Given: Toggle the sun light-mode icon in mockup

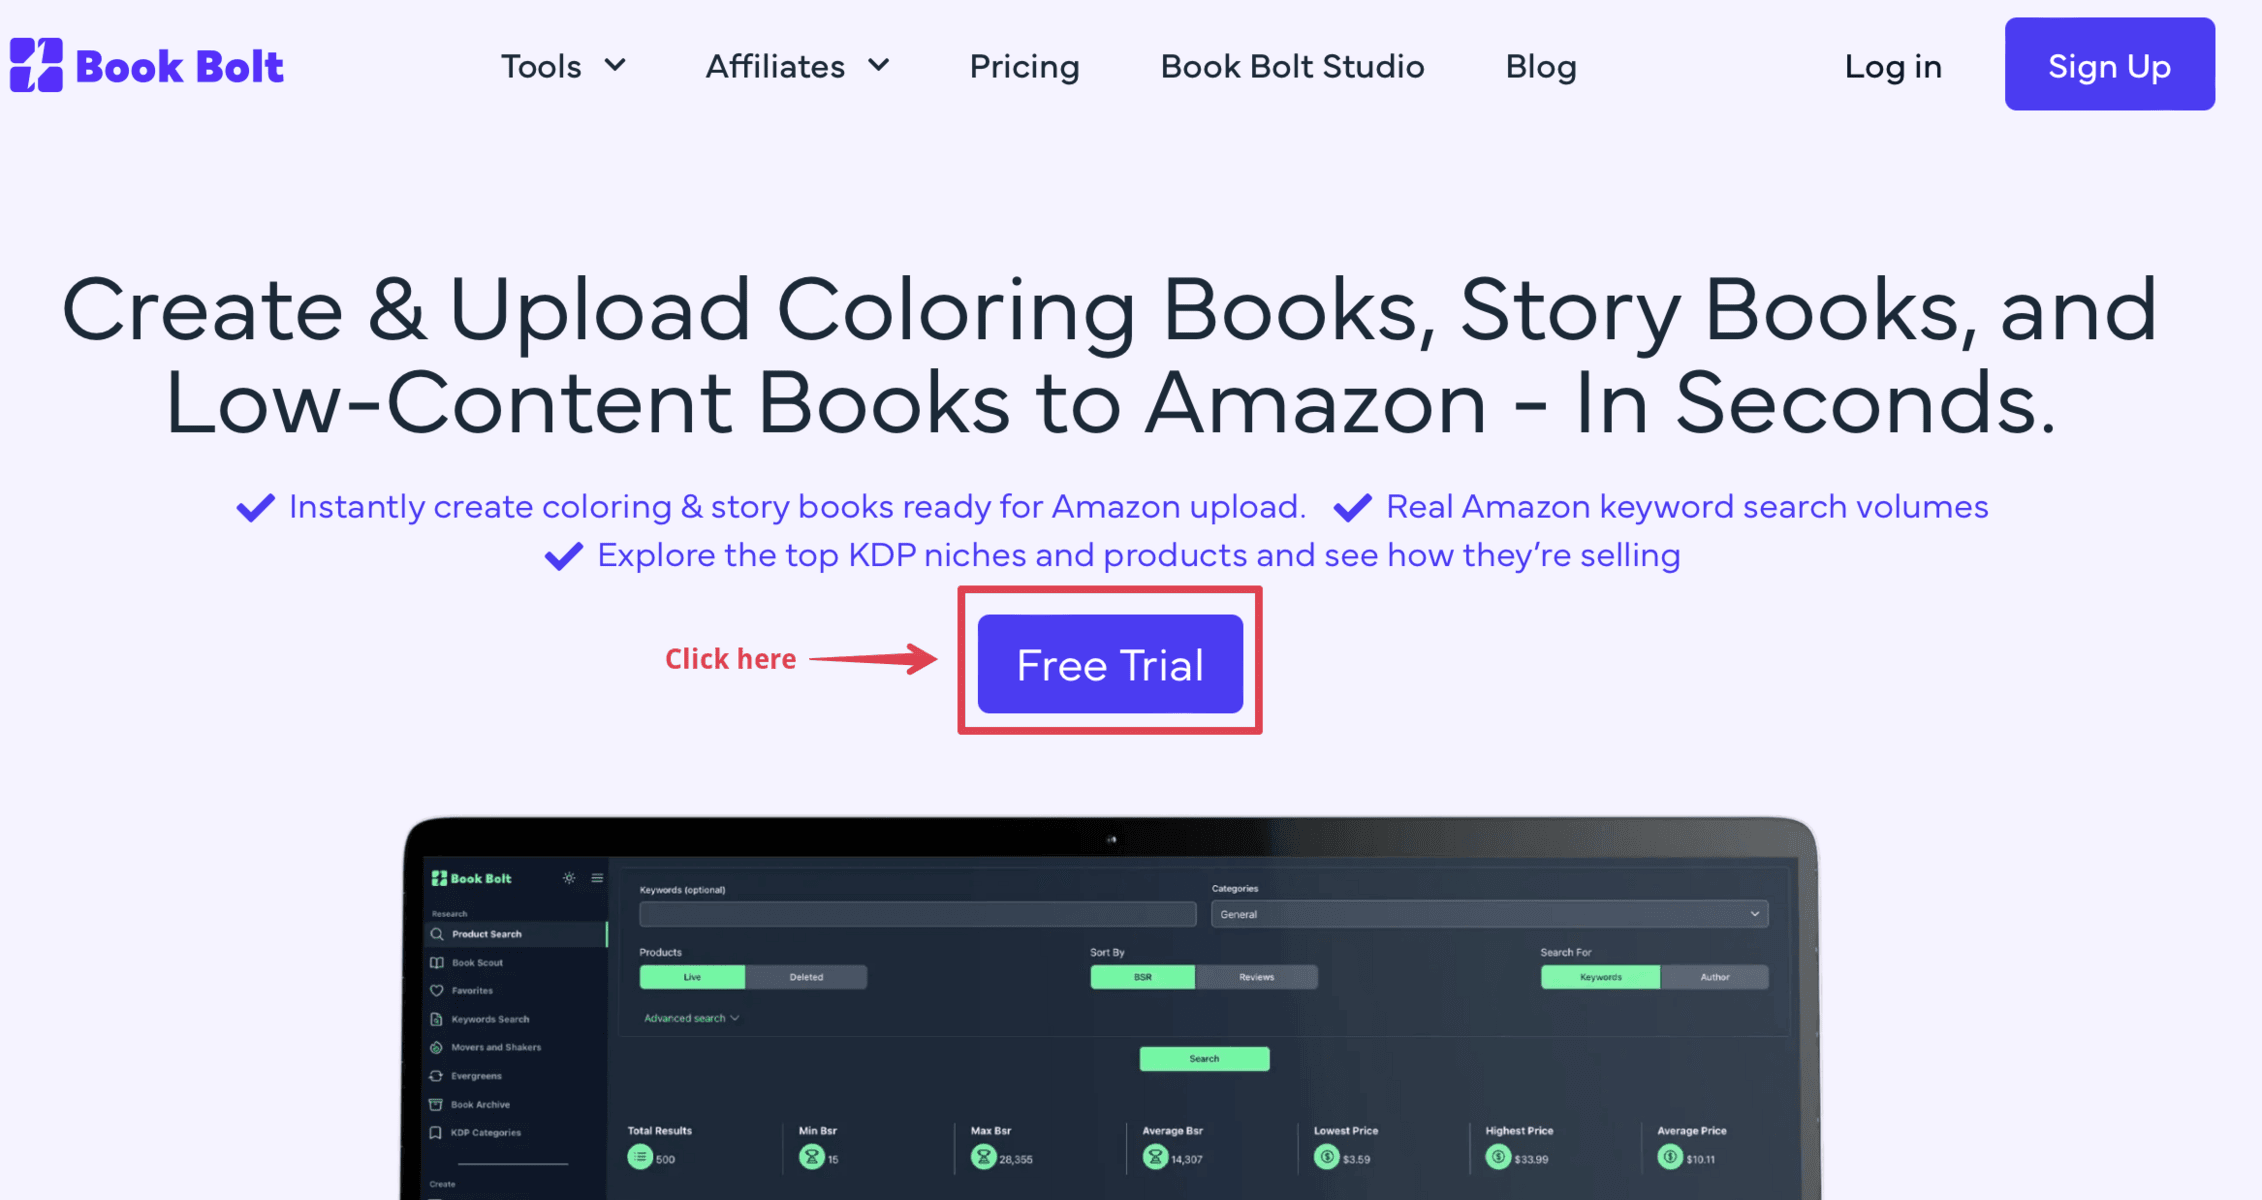Looking at the screenshot, I should [x=569, y=878].
